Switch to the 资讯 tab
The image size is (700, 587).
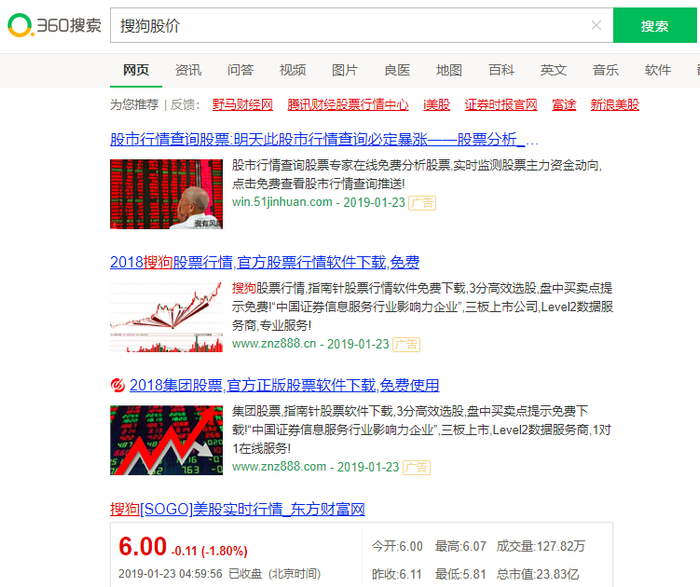tap(188, 70)
